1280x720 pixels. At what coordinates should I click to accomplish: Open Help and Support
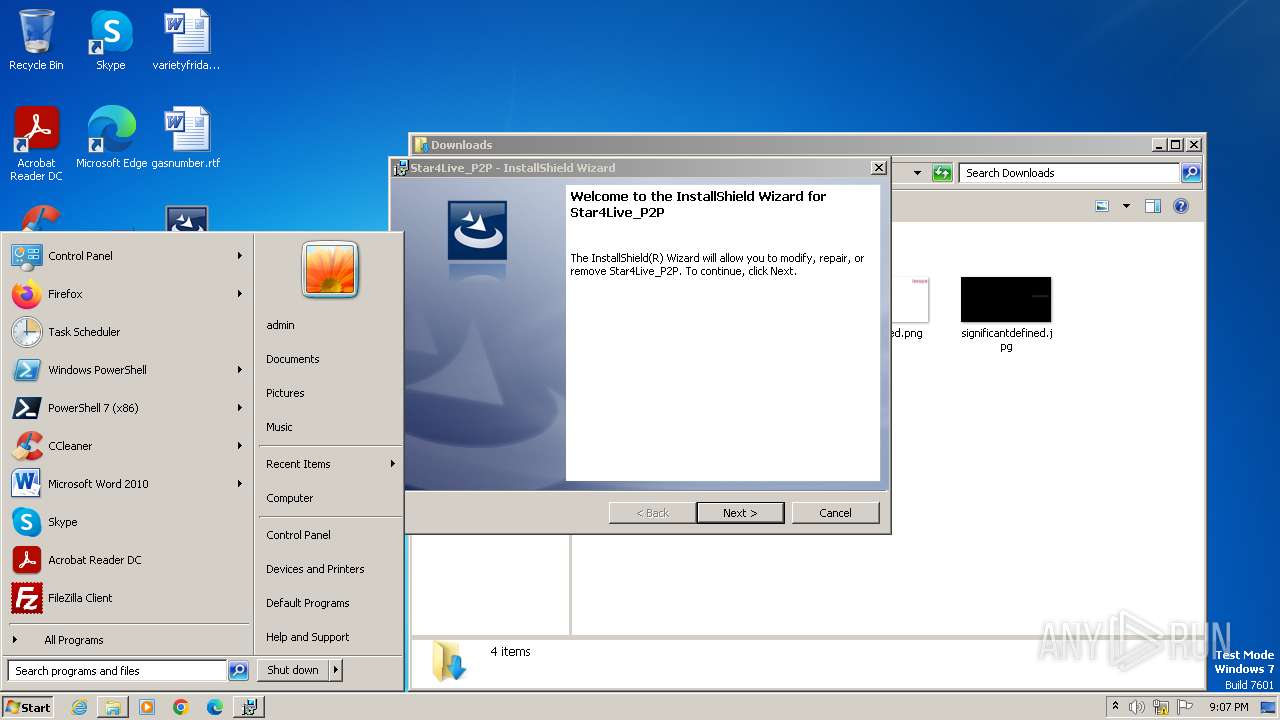tap(330, 637)
